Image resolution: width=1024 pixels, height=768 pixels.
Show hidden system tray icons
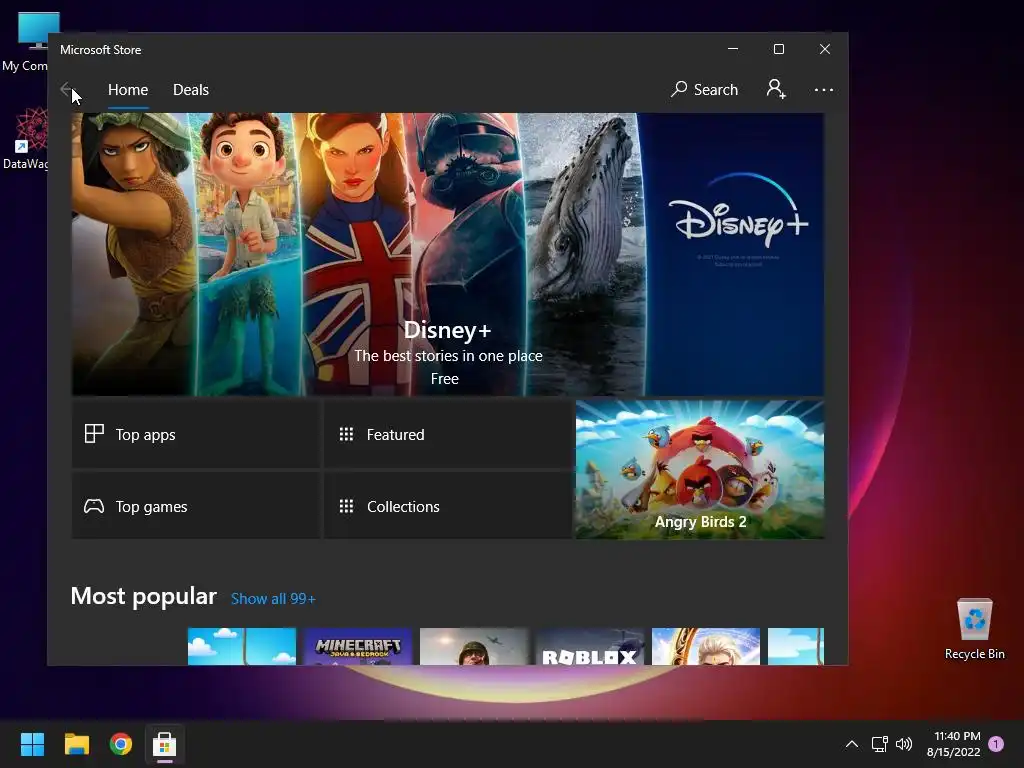coord(852,744)
